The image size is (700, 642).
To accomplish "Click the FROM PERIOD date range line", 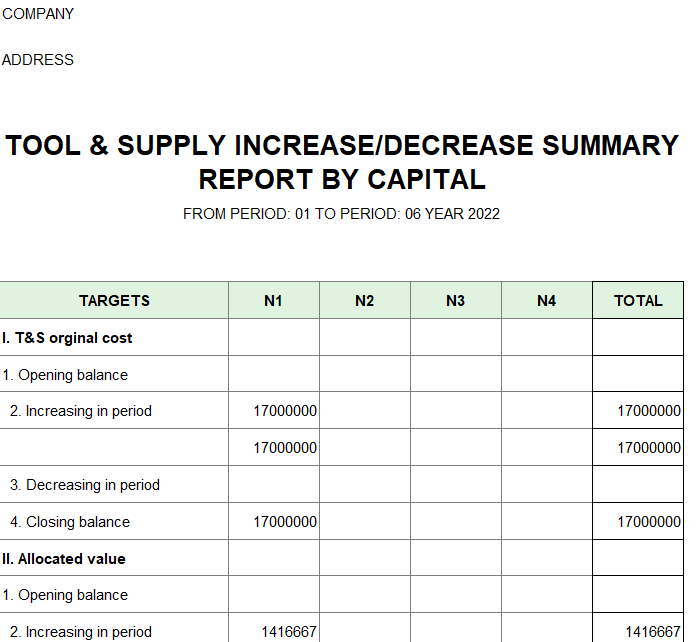I will coord(342,214).
